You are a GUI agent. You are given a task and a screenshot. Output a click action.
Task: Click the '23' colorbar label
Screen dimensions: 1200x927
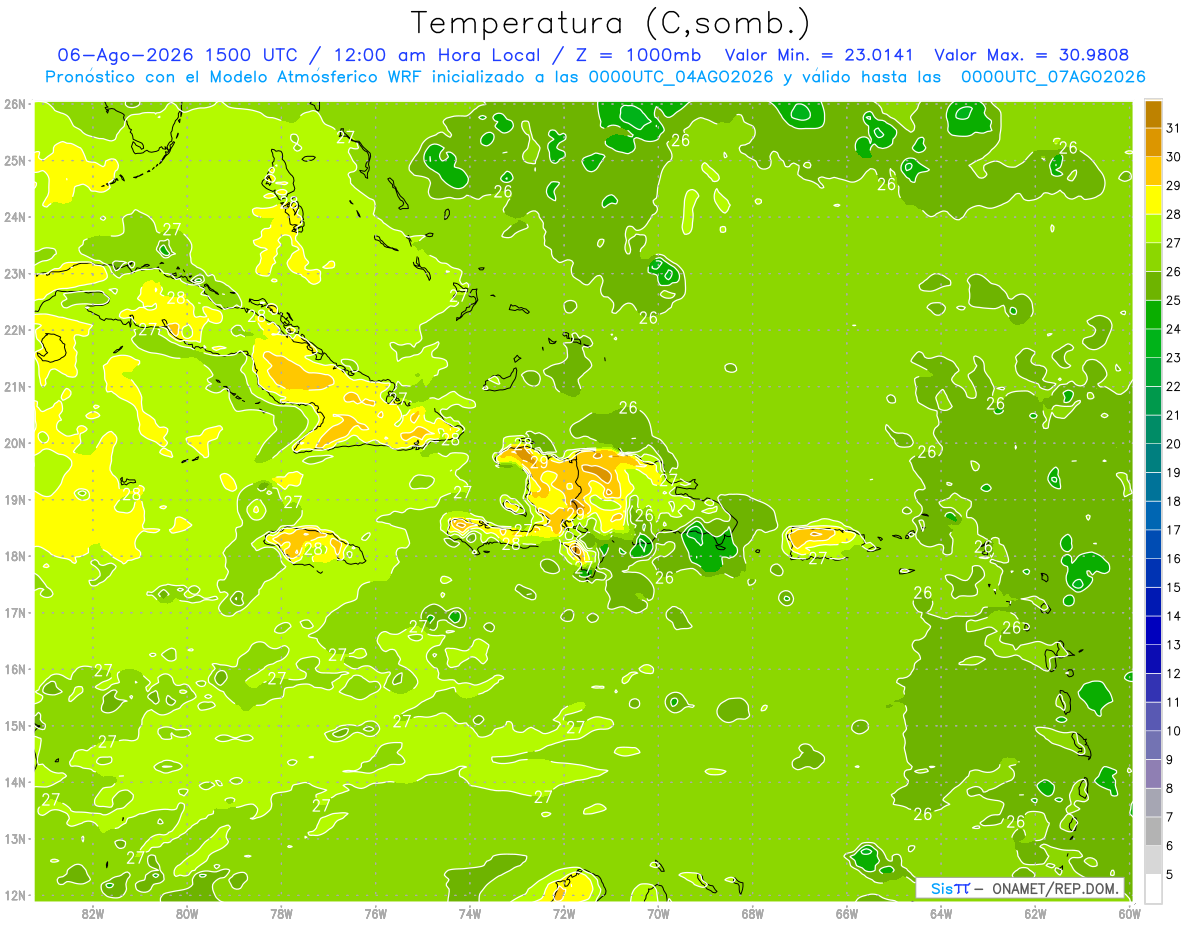pos(1174,357)
